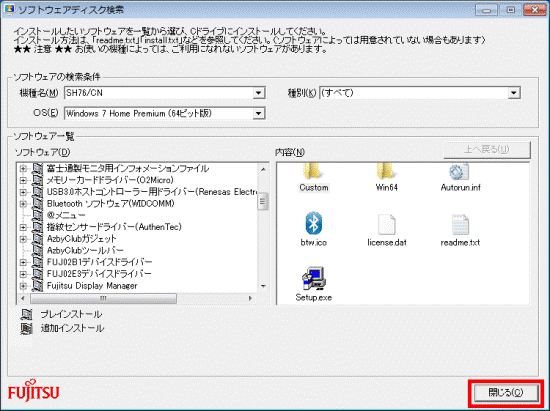Click the 上へ戻る(U) button
Screen dimensions: 550x411
click(x=487, y=150)
